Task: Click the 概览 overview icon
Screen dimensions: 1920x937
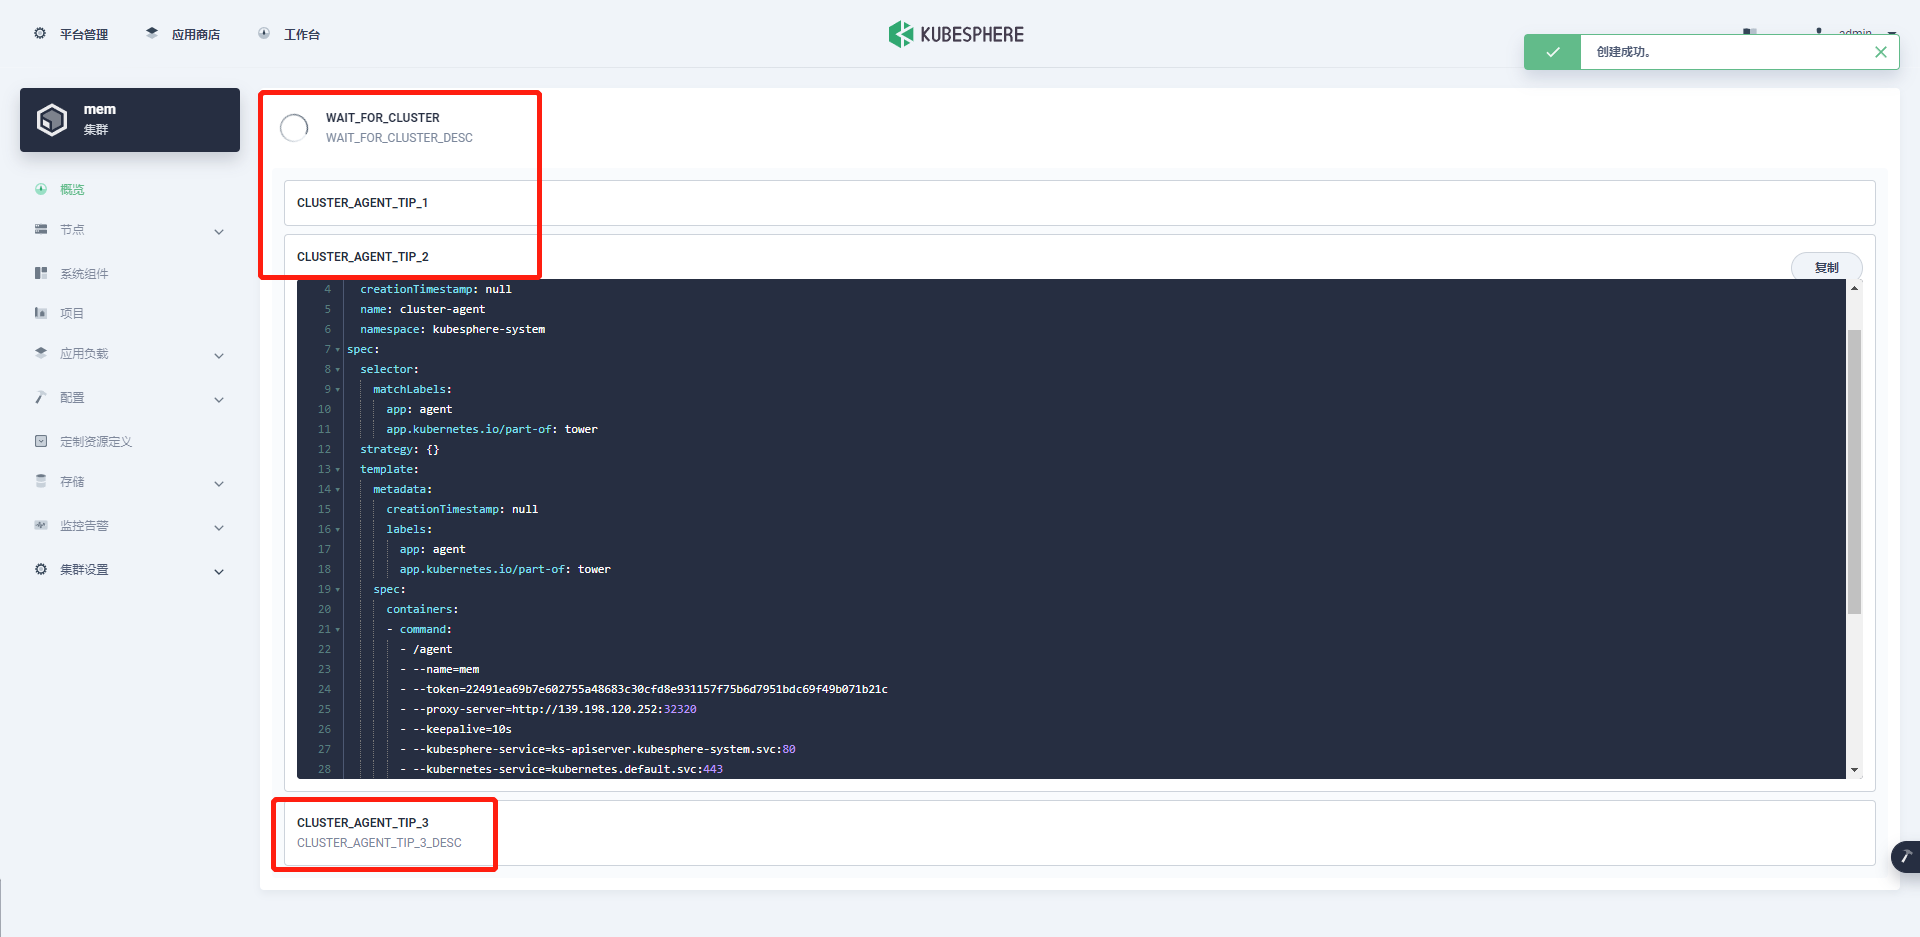Action: point(41,189)
